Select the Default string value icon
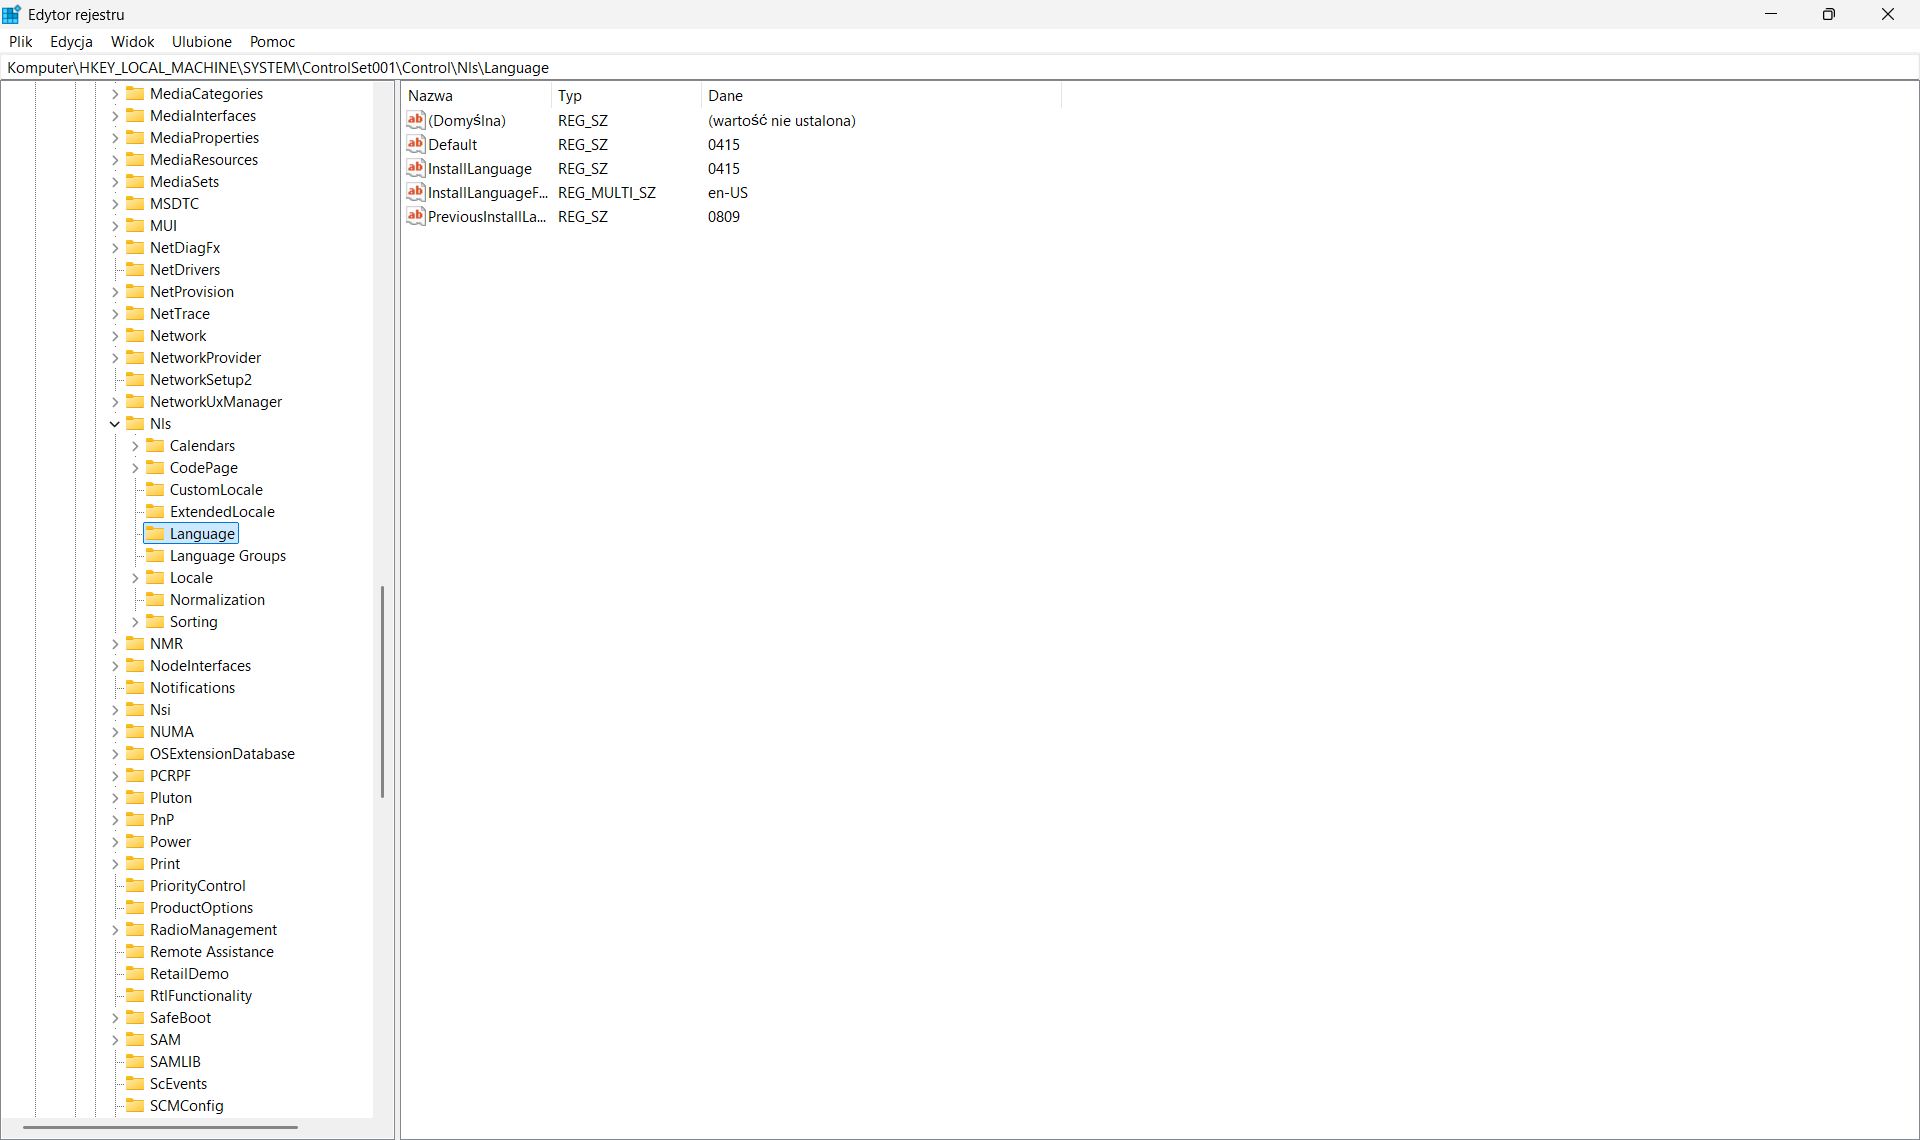Image resolution: width=1920 pixels, height=1140 pixels. tap(416, 144)
